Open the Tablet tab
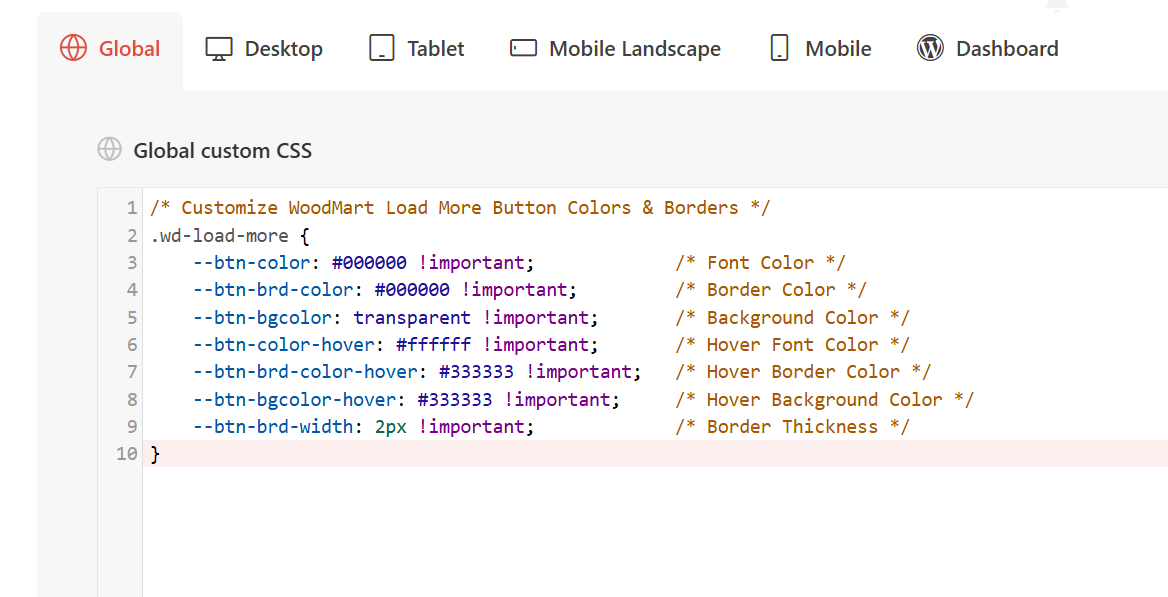 (416, 49)
